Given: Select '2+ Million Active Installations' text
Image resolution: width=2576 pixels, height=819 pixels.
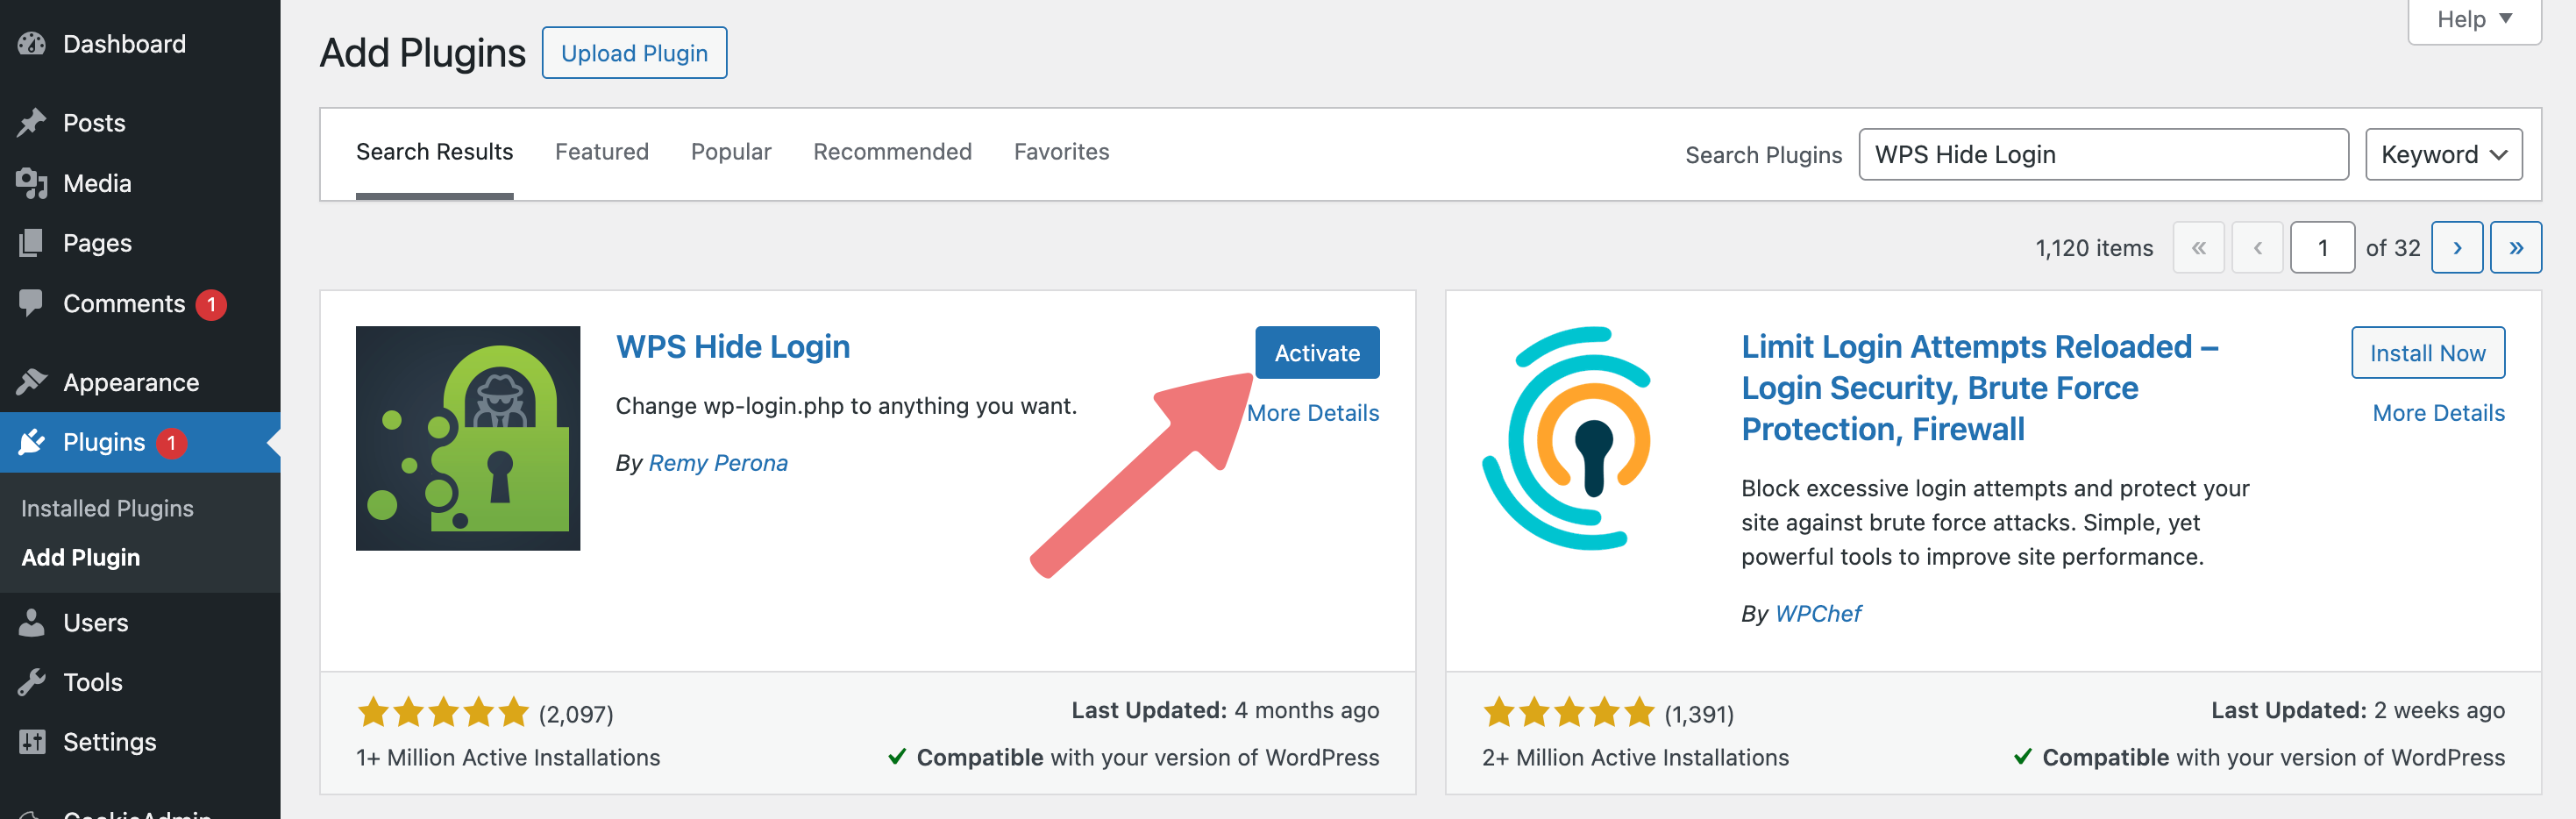Looking at the screenshot, I should [1635, 758].
